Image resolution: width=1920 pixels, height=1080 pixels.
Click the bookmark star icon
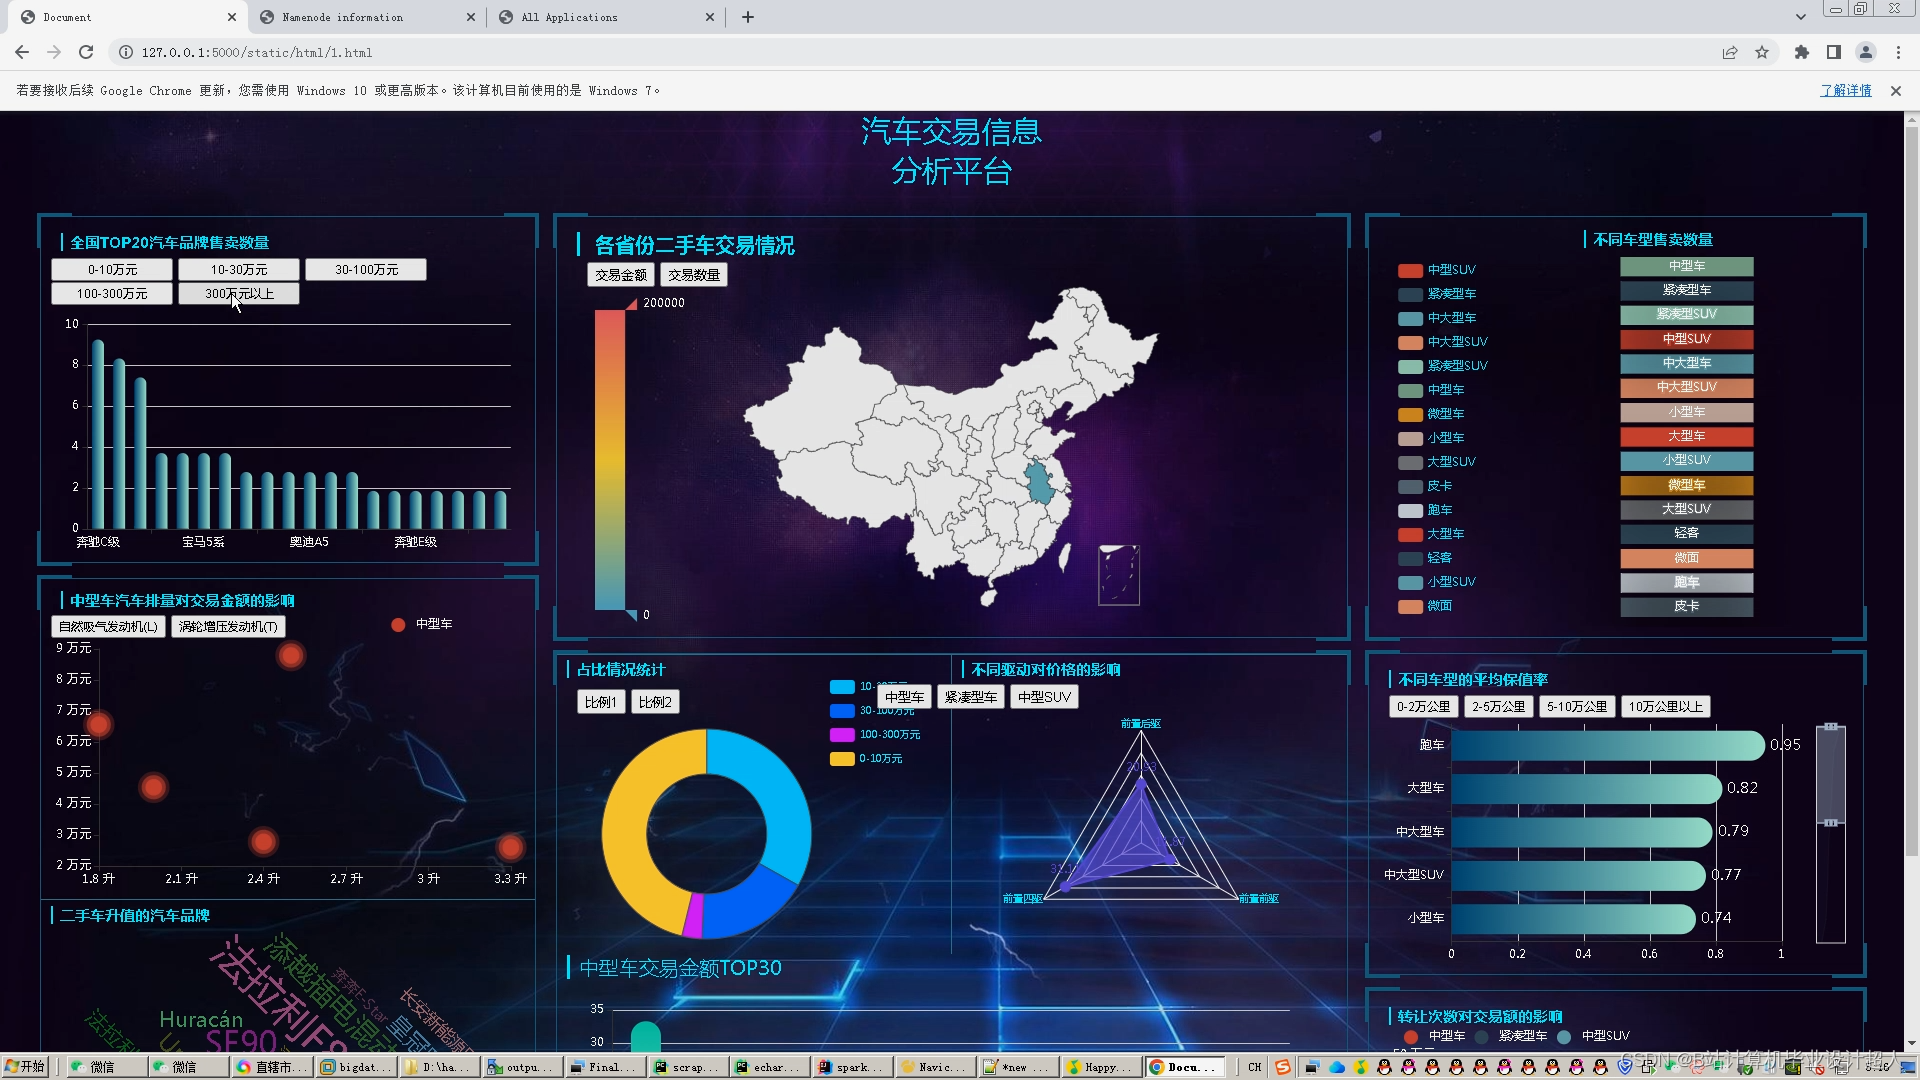(x=1762, y=52)
